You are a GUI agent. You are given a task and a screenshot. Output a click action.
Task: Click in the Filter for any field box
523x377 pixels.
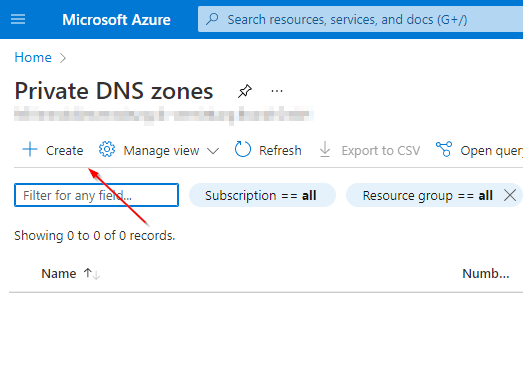click(x=96, y=195)
